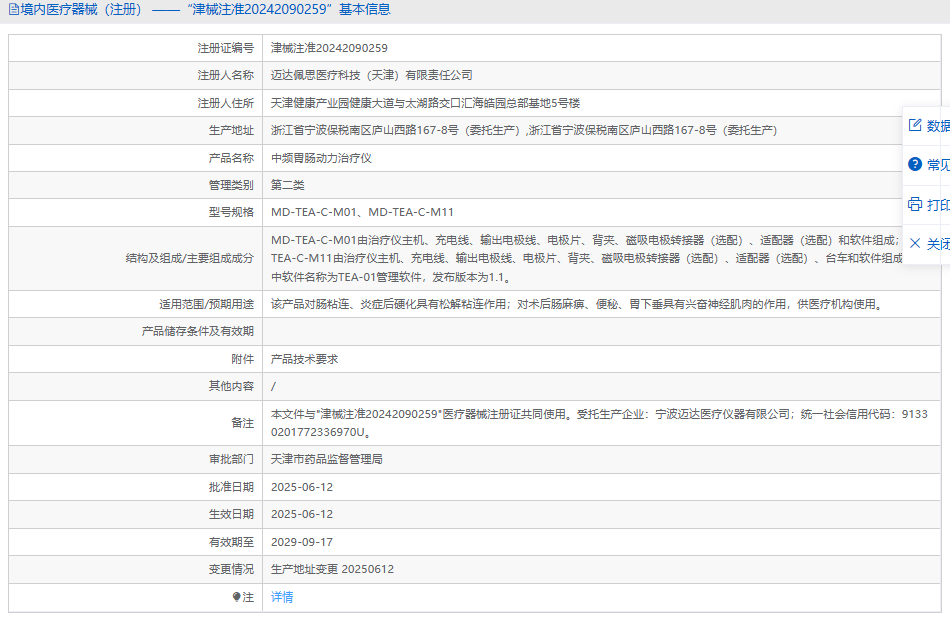The width and height of the screenshot is (950, 619).
Task: Click the 注册人名称 row label
Action: pyautogui.click(x=225, y=75)
